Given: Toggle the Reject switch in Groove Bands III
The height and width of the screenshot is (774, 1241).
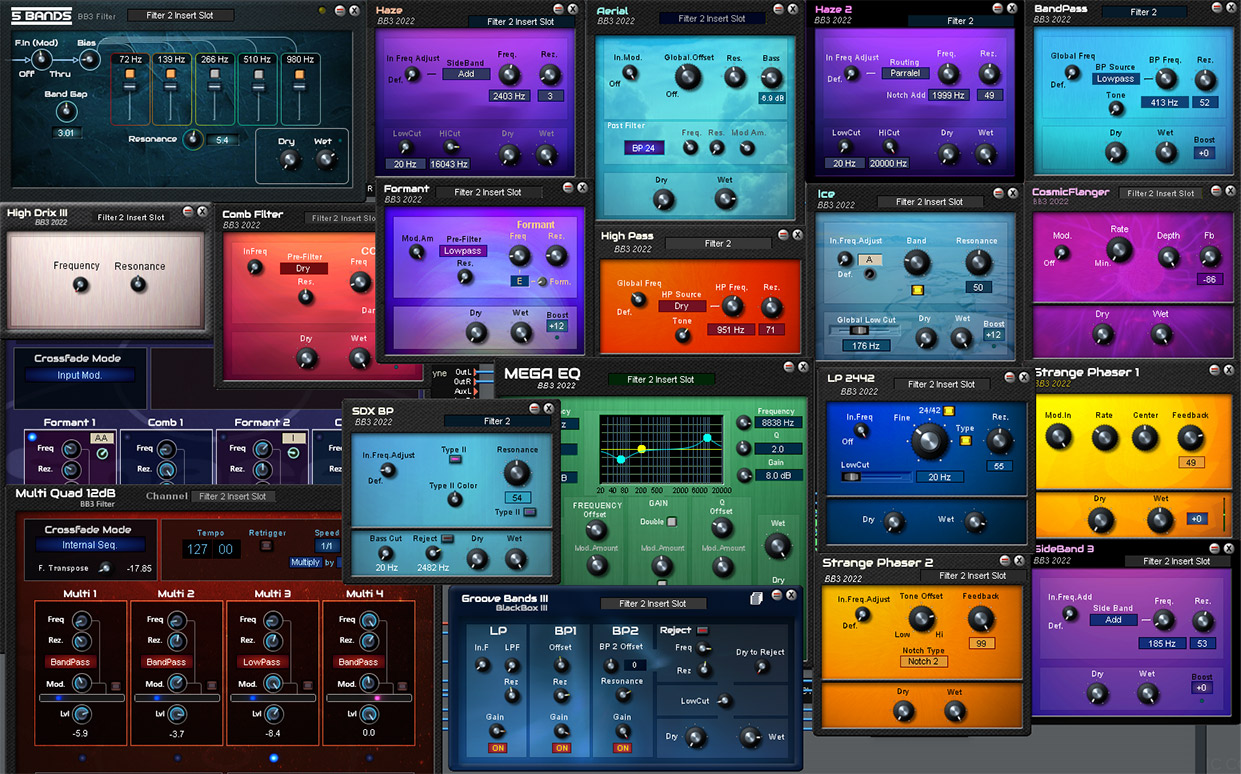Looking at the screenshot, I should [702, 631].
